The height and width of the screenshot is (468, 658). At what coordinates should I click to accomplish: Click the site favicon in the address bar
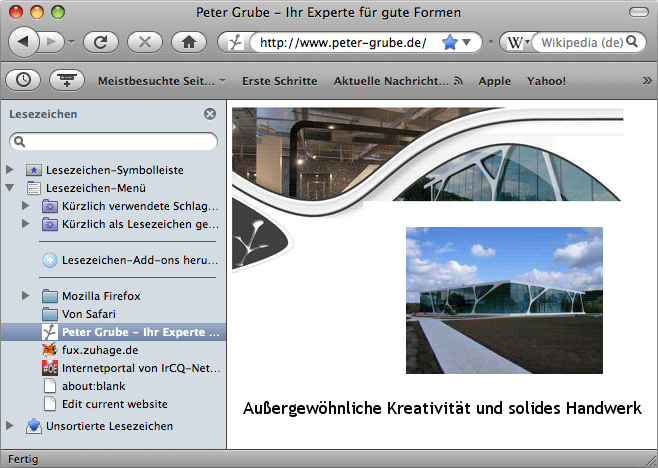point(235,42)
